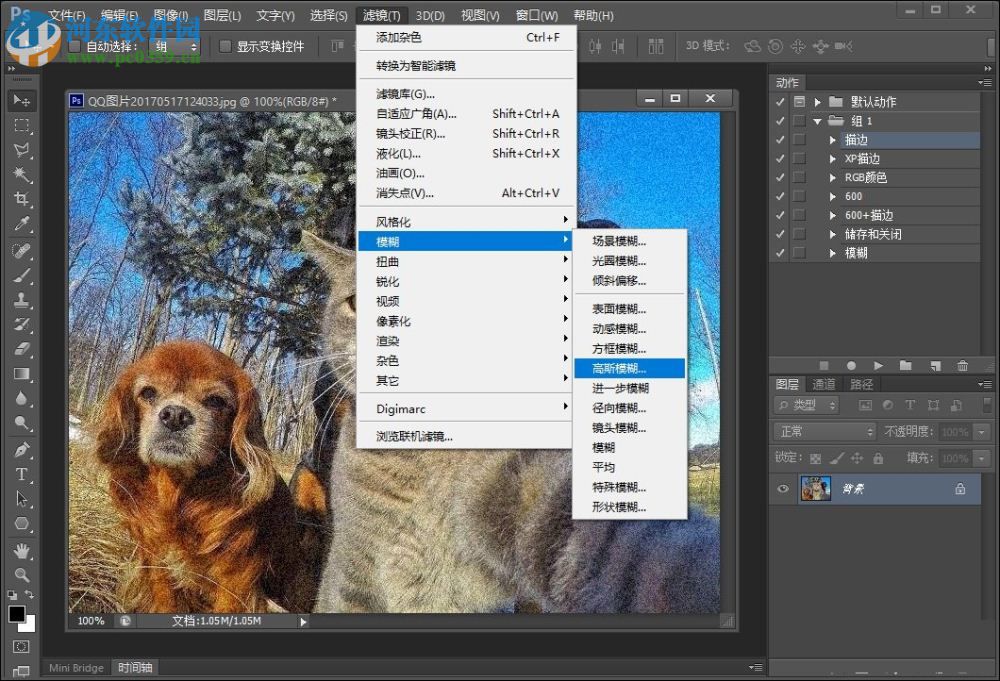Open the foreground color swatch
Image resolution: width=1000 pixels, height=681 pixels.
coord(16,615)
